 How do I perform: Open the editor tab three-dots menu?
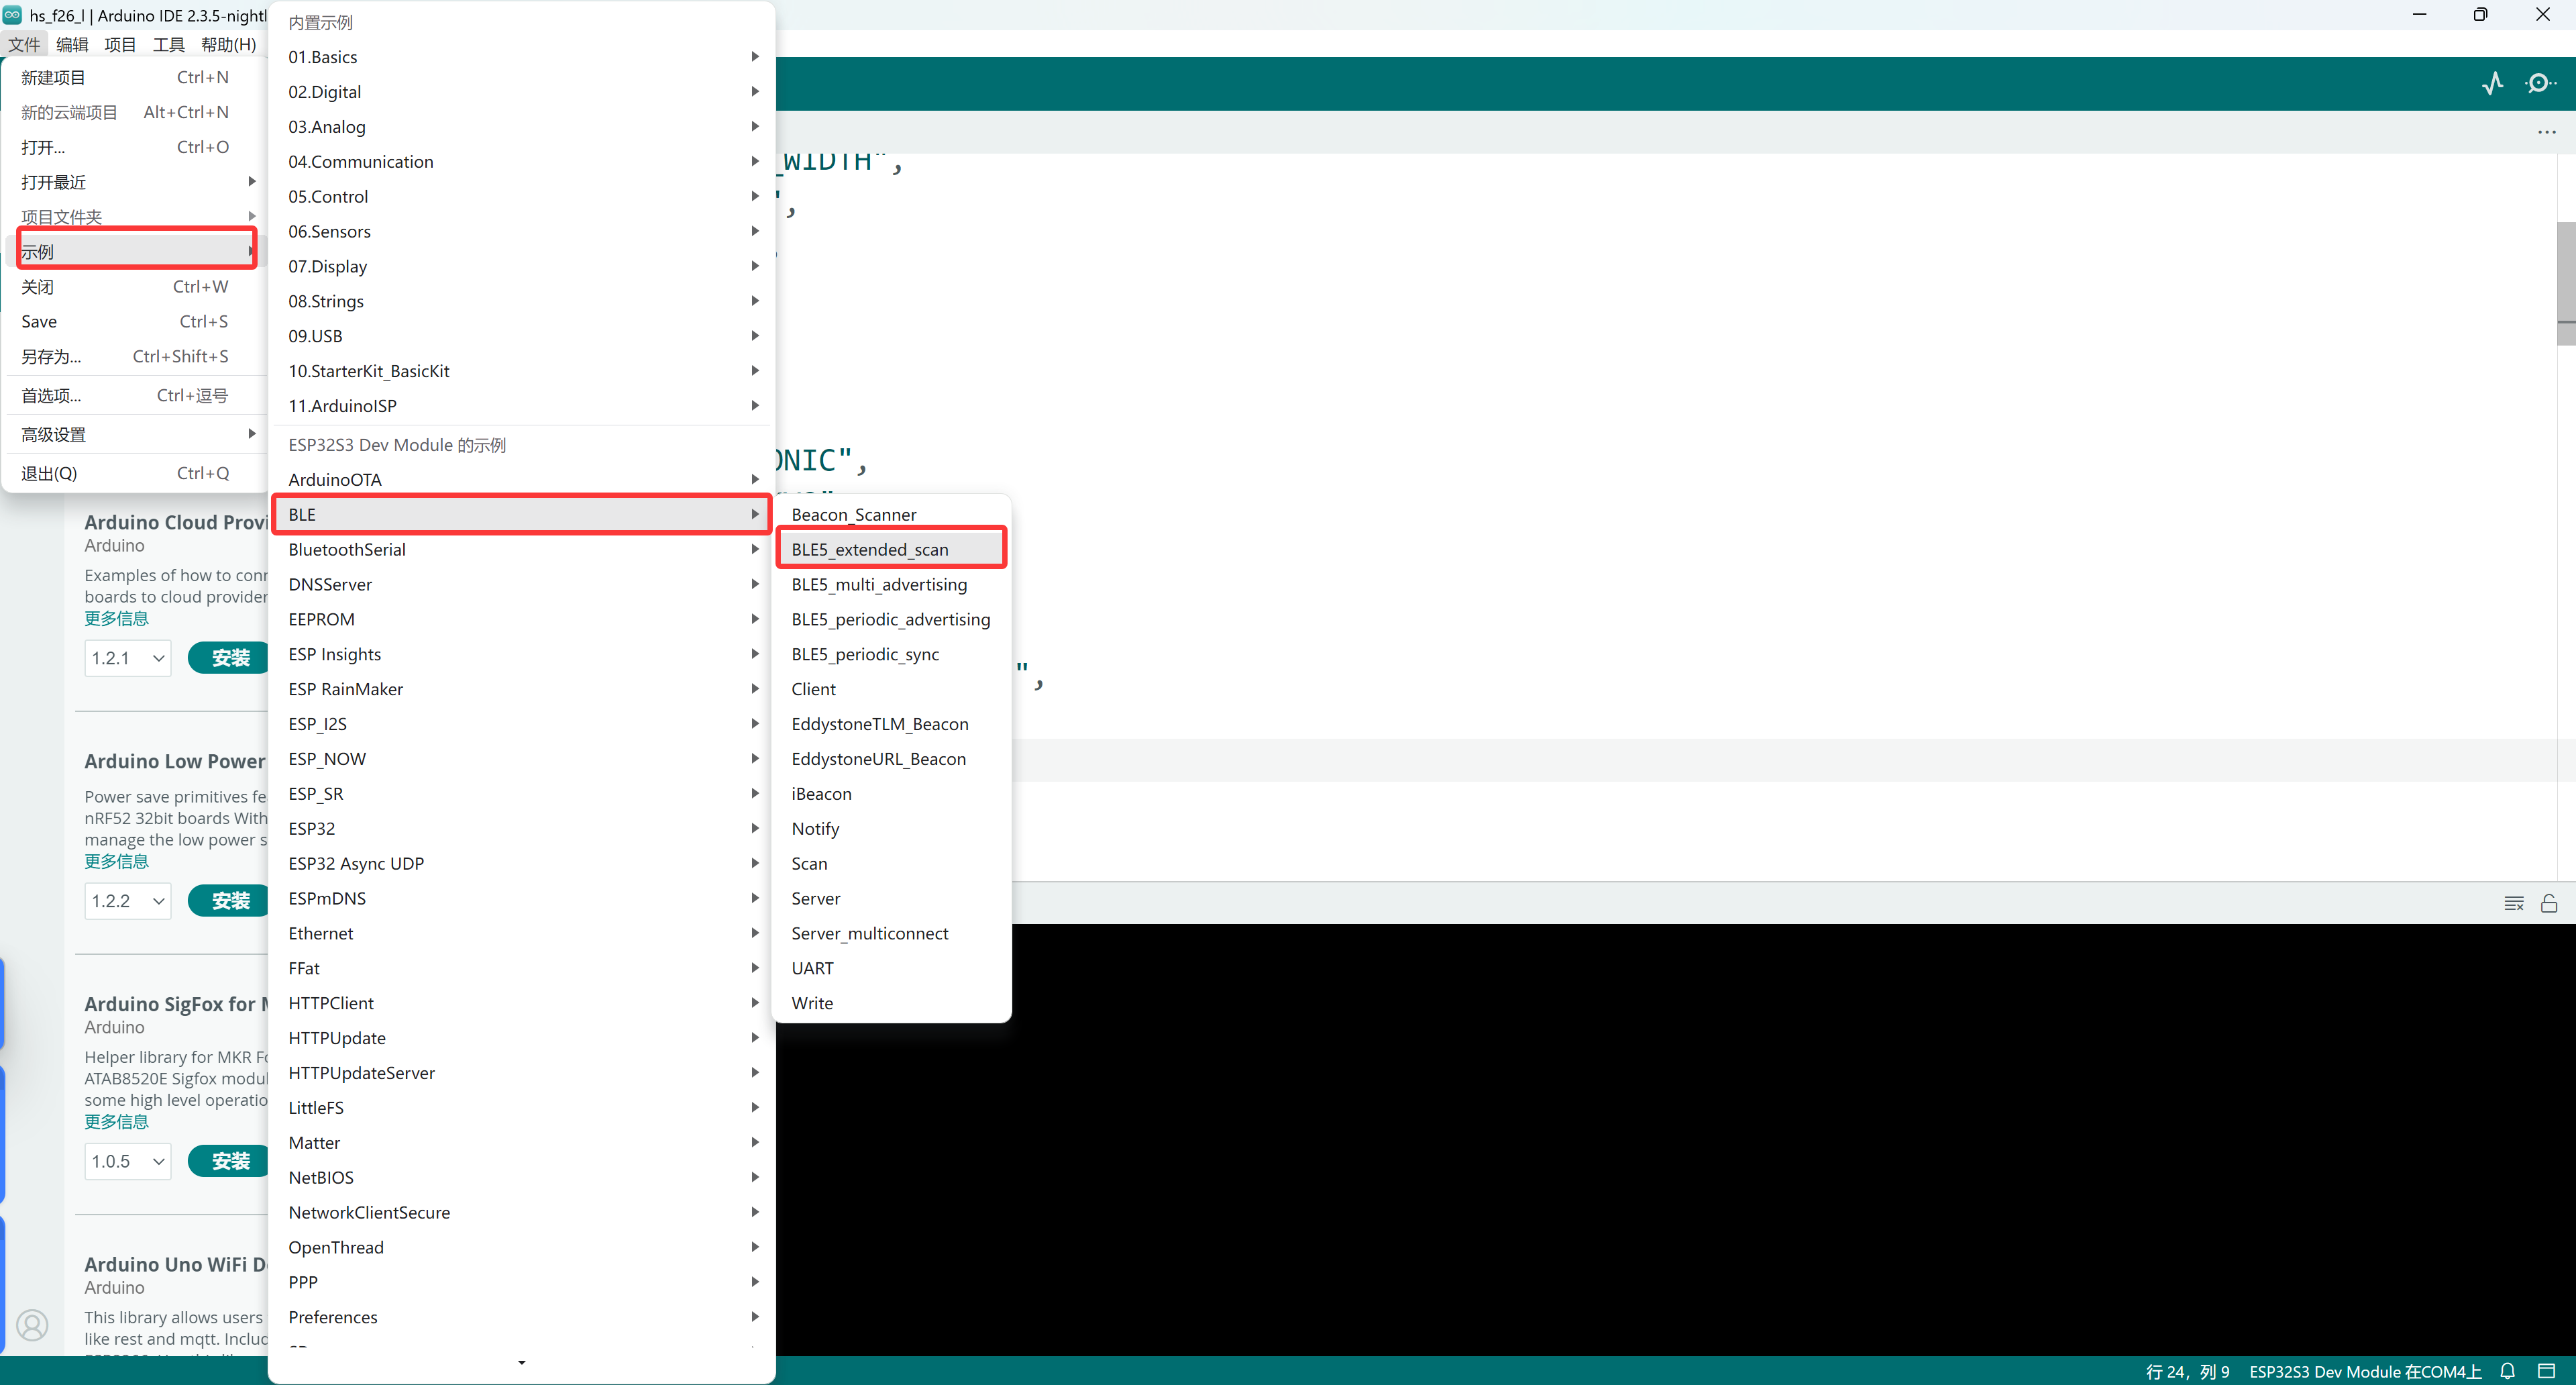(2546, 132)
